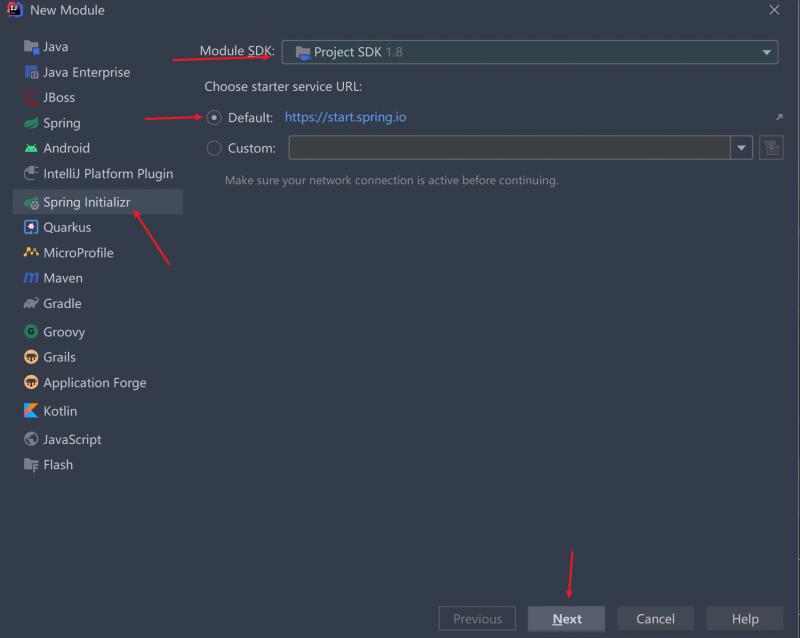Click the Gradle elephant icon
800x638 pixels.
coord(31,304)
